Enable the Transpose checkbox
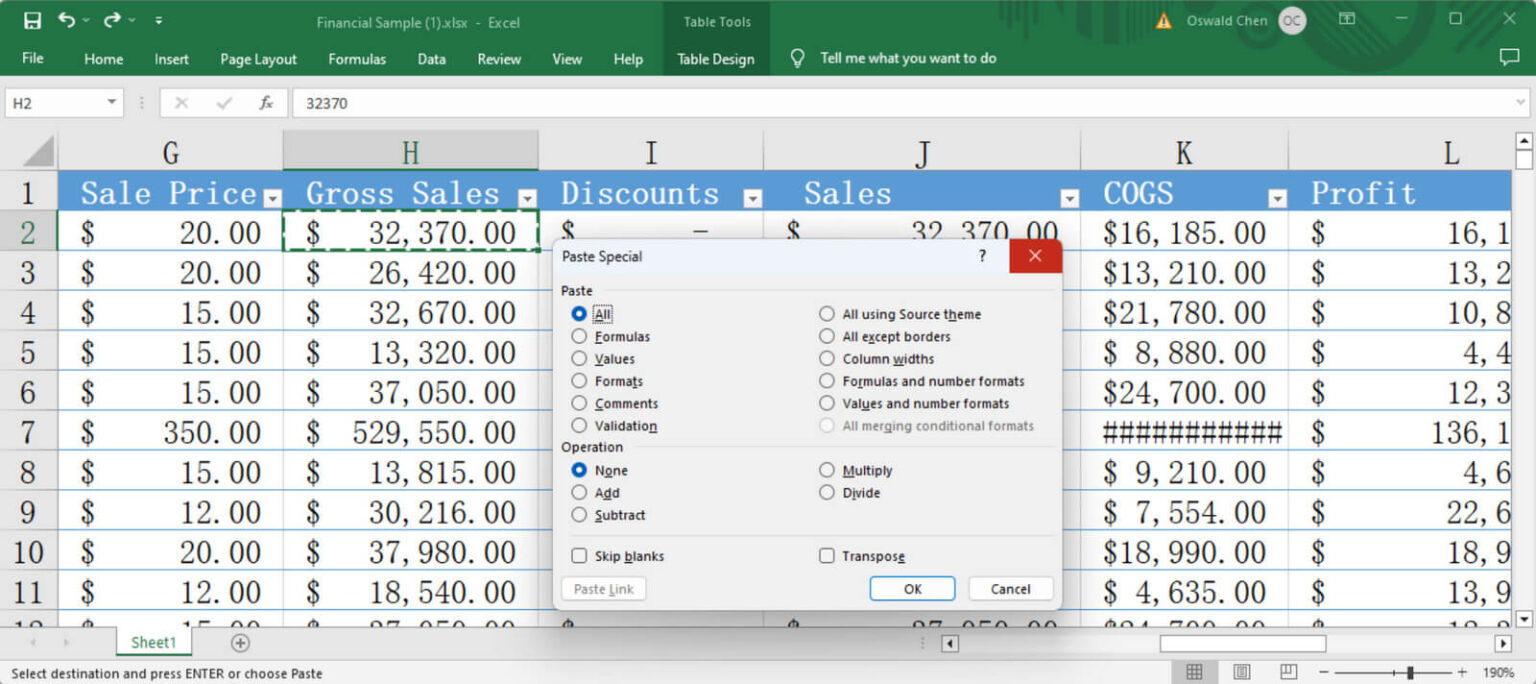 (x=827, y=556)
